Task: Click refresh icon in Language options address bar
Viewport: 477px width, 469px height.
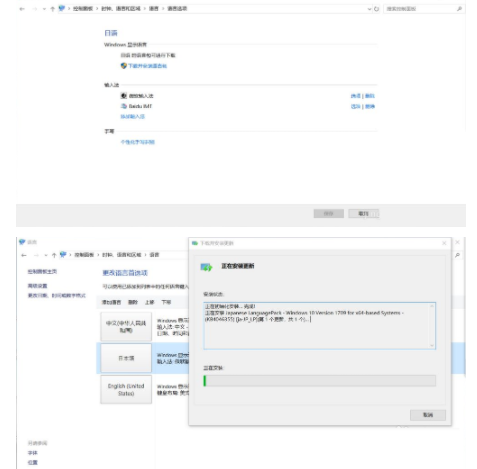Action: [x=376, y=9]
